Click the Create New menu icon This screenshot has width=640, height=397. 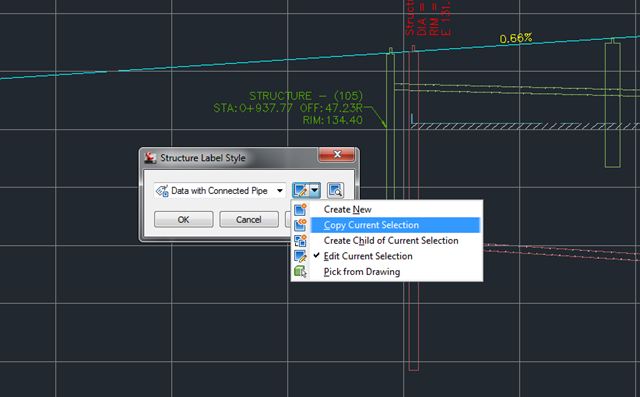[x=300, y=209]
